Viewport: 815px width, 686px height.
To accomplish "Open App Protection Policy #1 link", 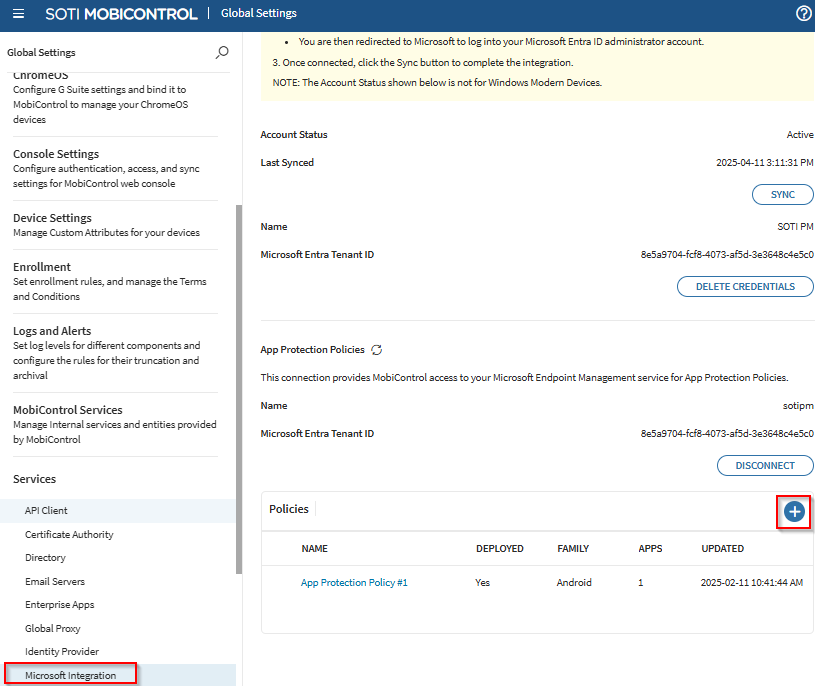I will 354,582.
